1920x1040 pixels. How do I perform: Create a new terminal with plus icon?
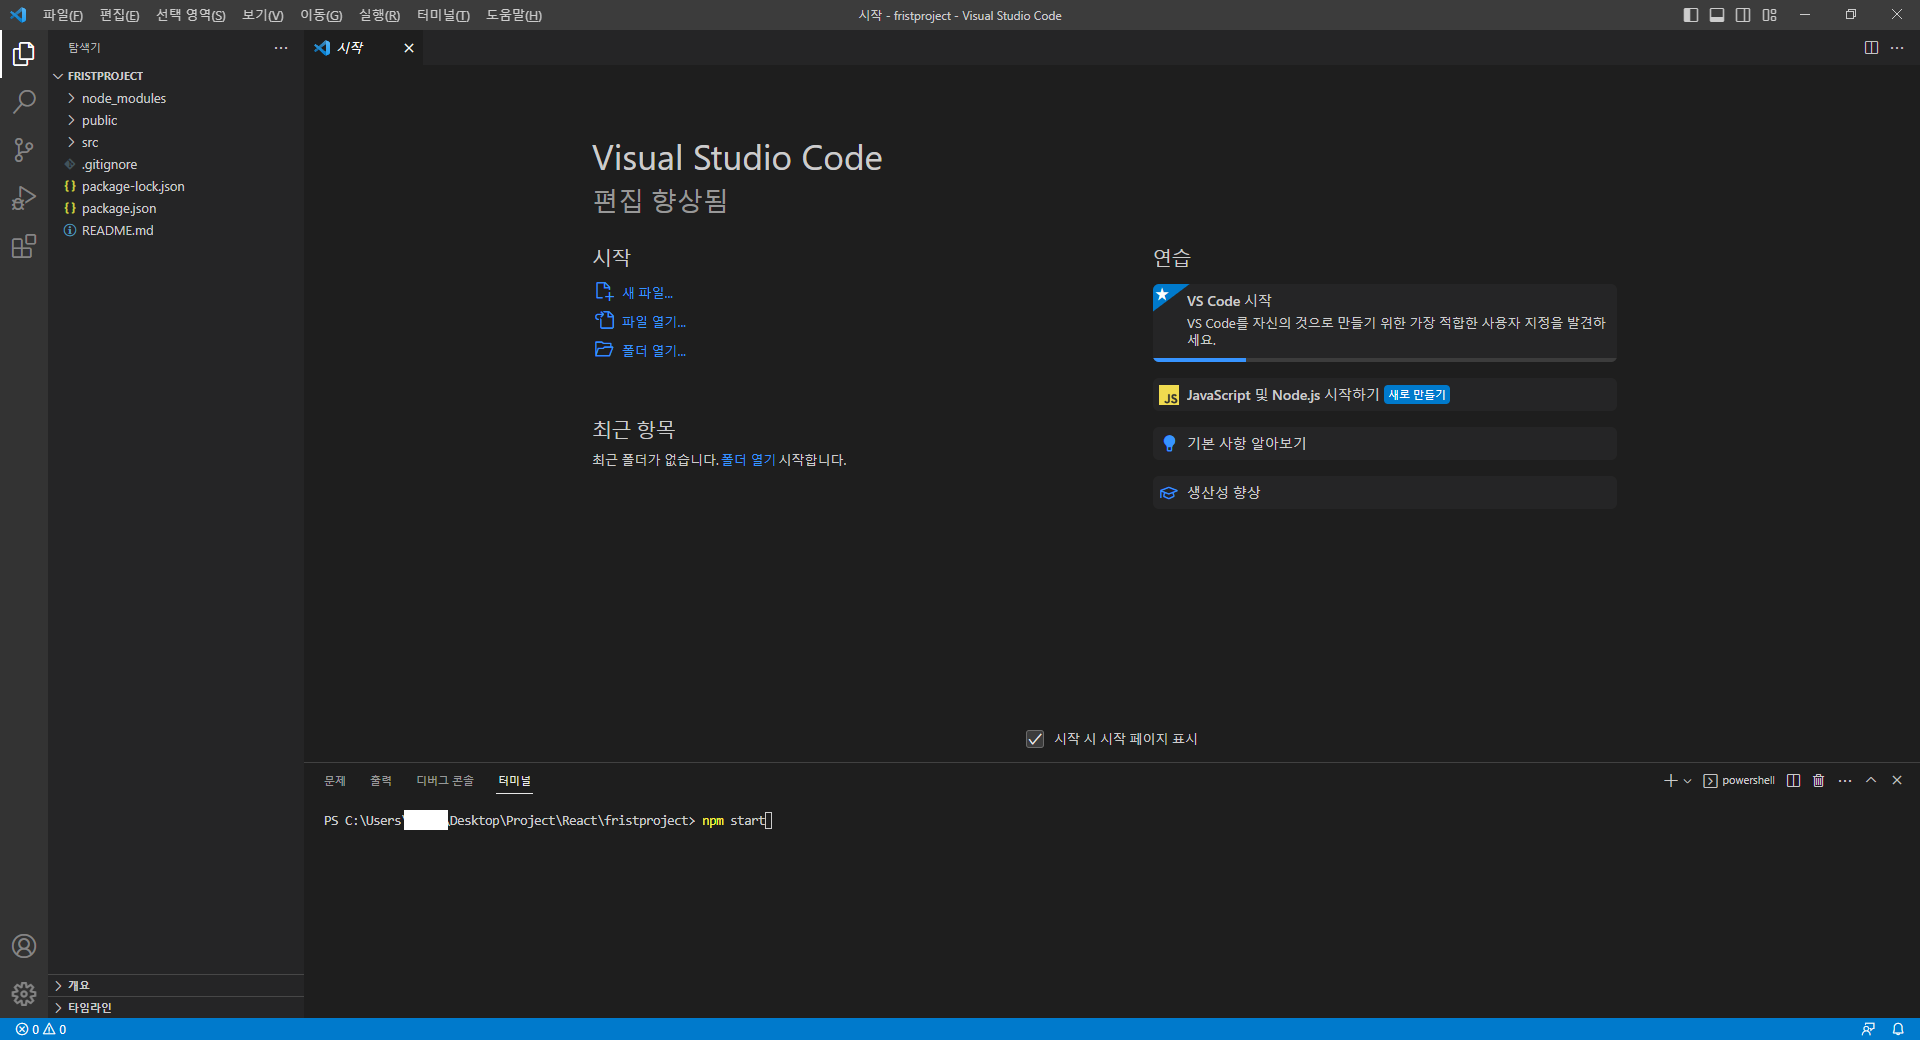1670,780
